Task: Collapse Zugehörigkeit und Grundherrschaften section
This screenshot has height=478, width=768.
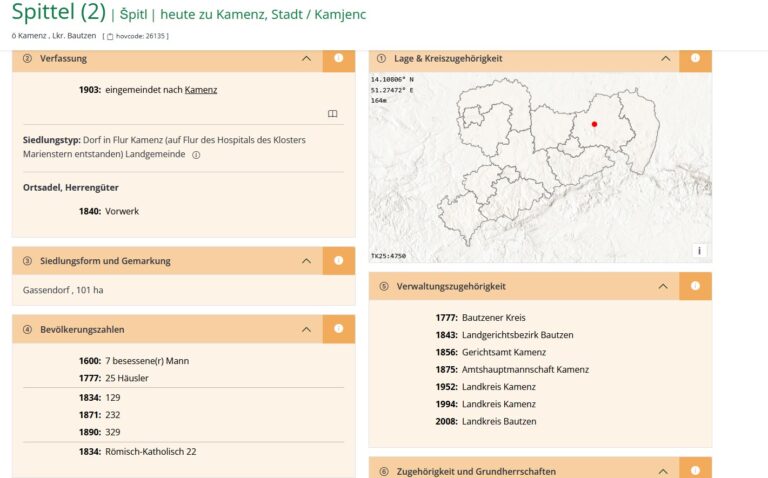Action: pyautogui.click(x=662, y=470)
